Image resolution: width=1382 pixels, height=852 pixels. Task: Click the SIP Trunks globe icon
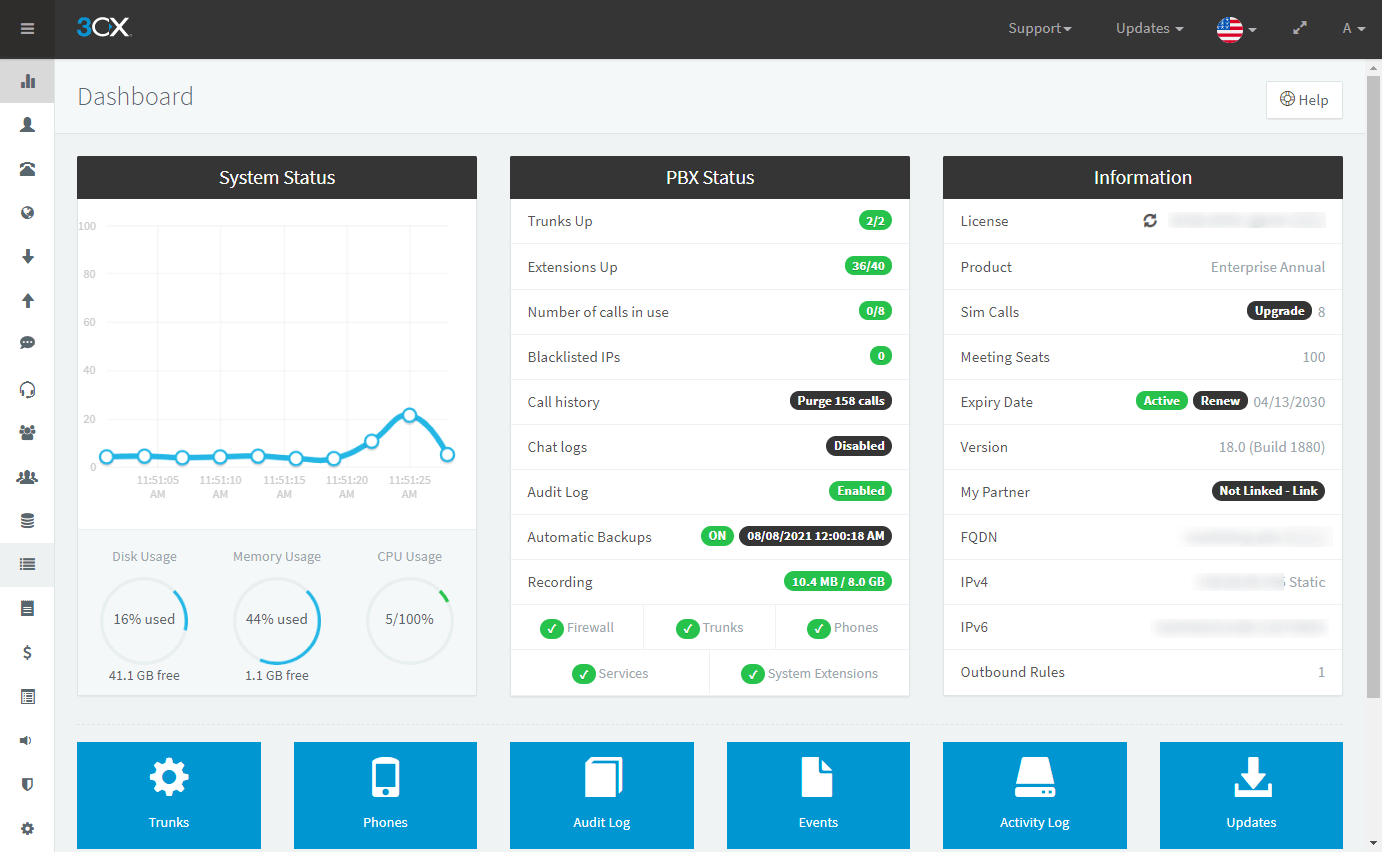click(x=27, y=212)
